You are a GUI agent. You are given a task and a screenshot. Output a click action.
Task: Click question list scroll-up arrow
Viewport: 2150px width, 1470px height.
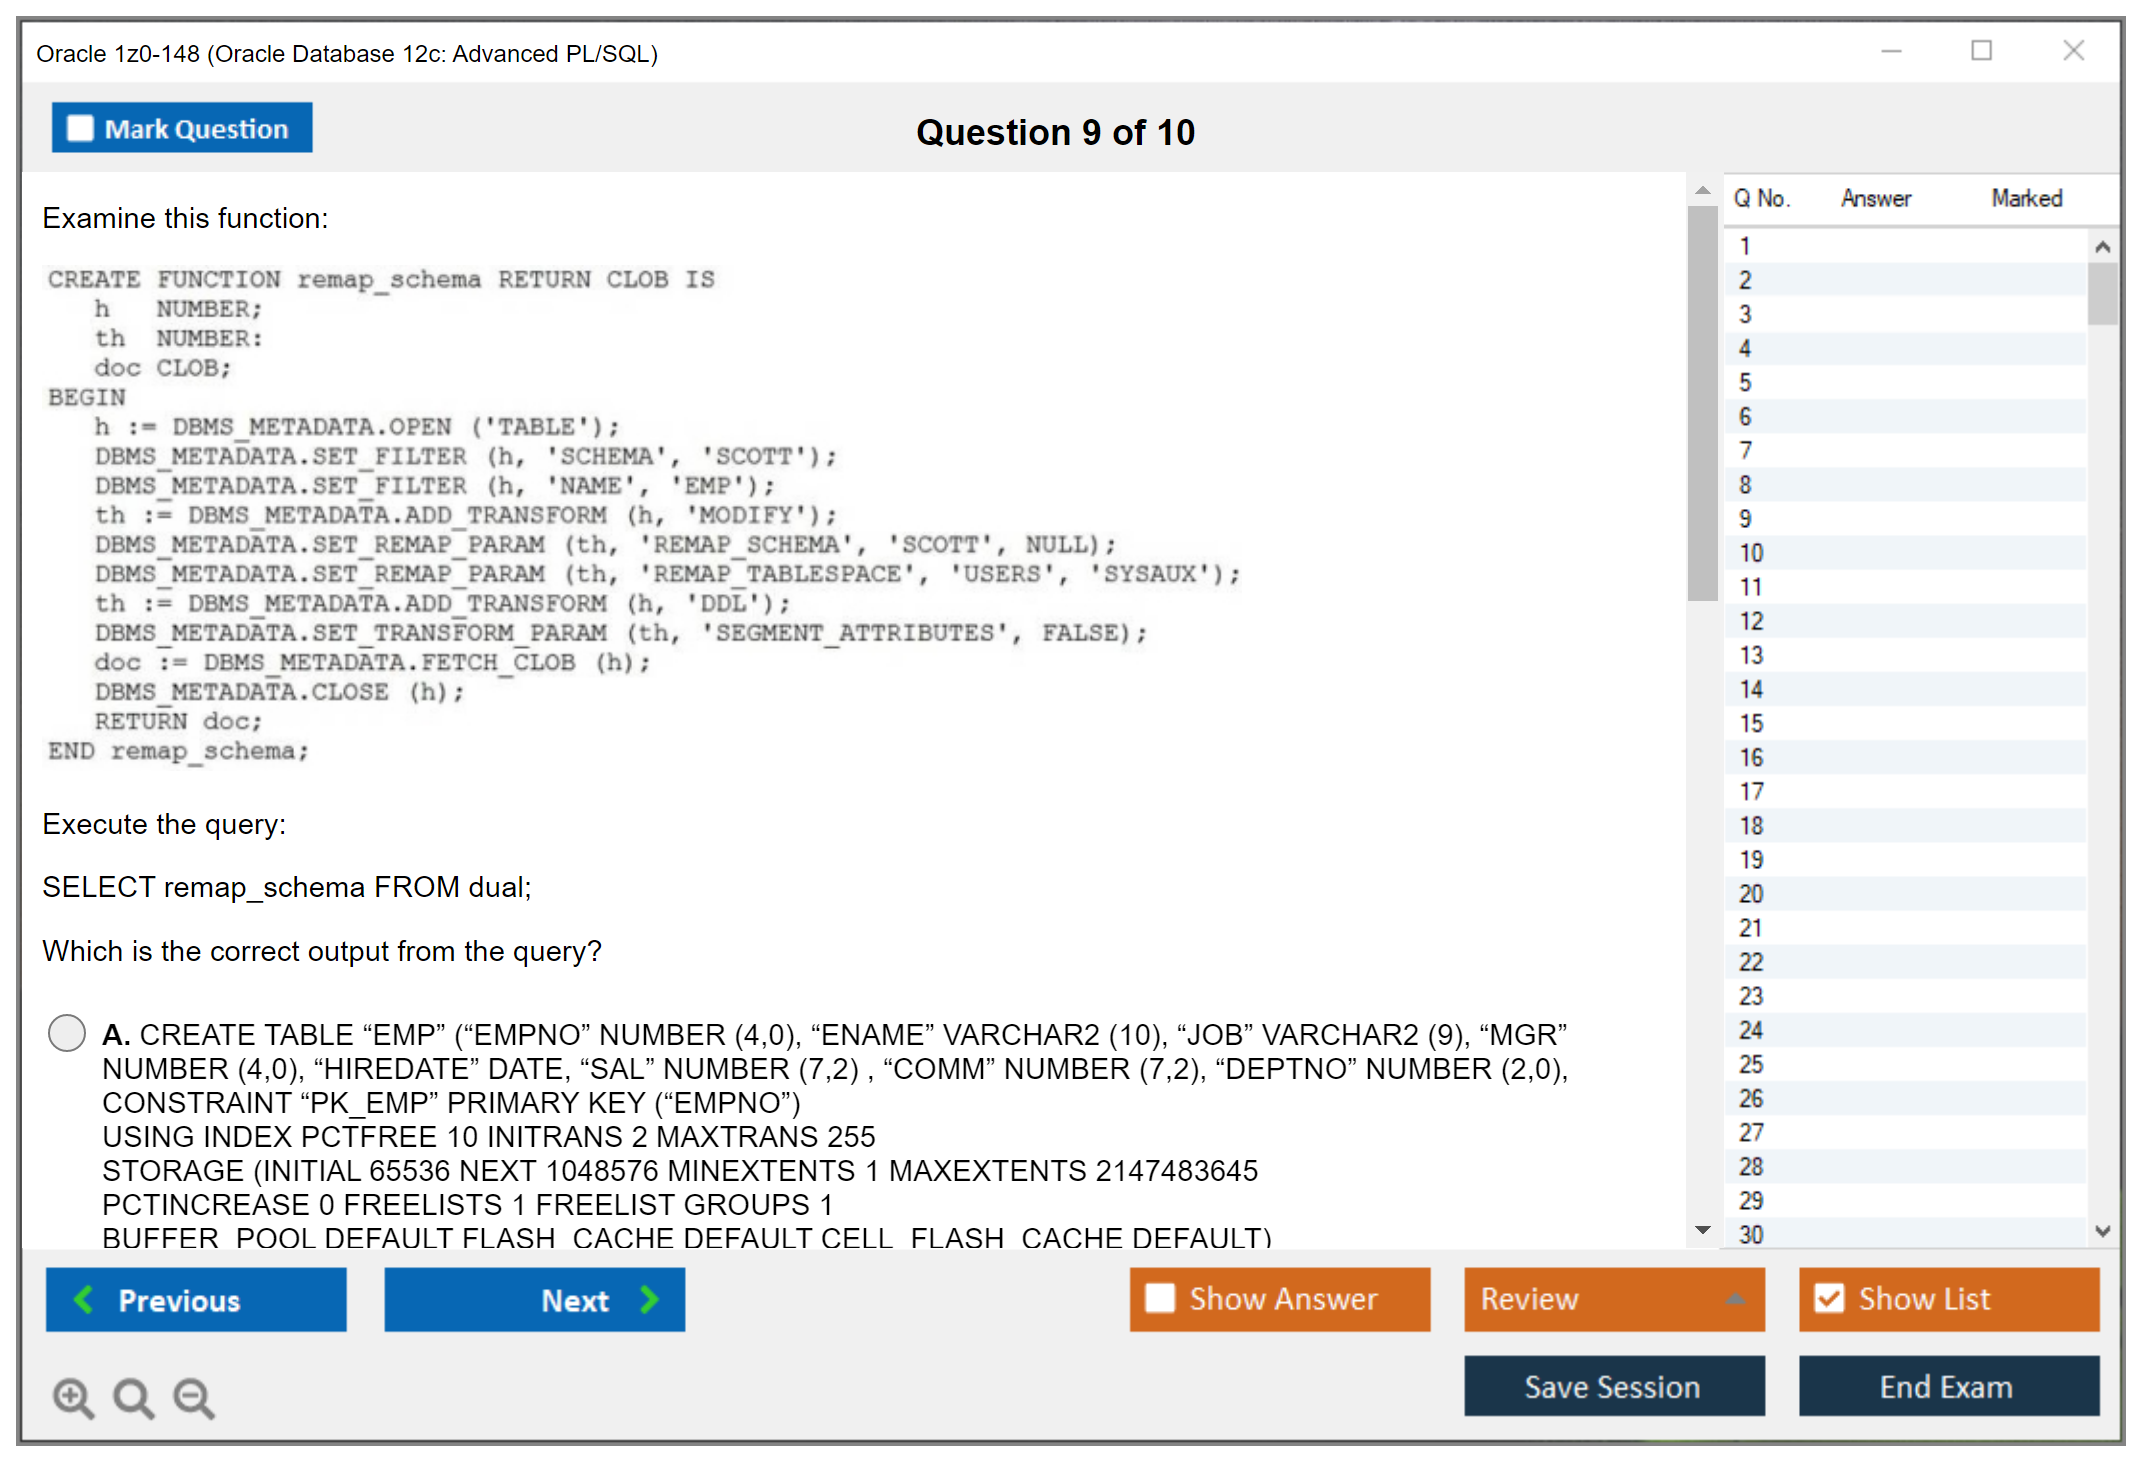tap(2102, 247)
